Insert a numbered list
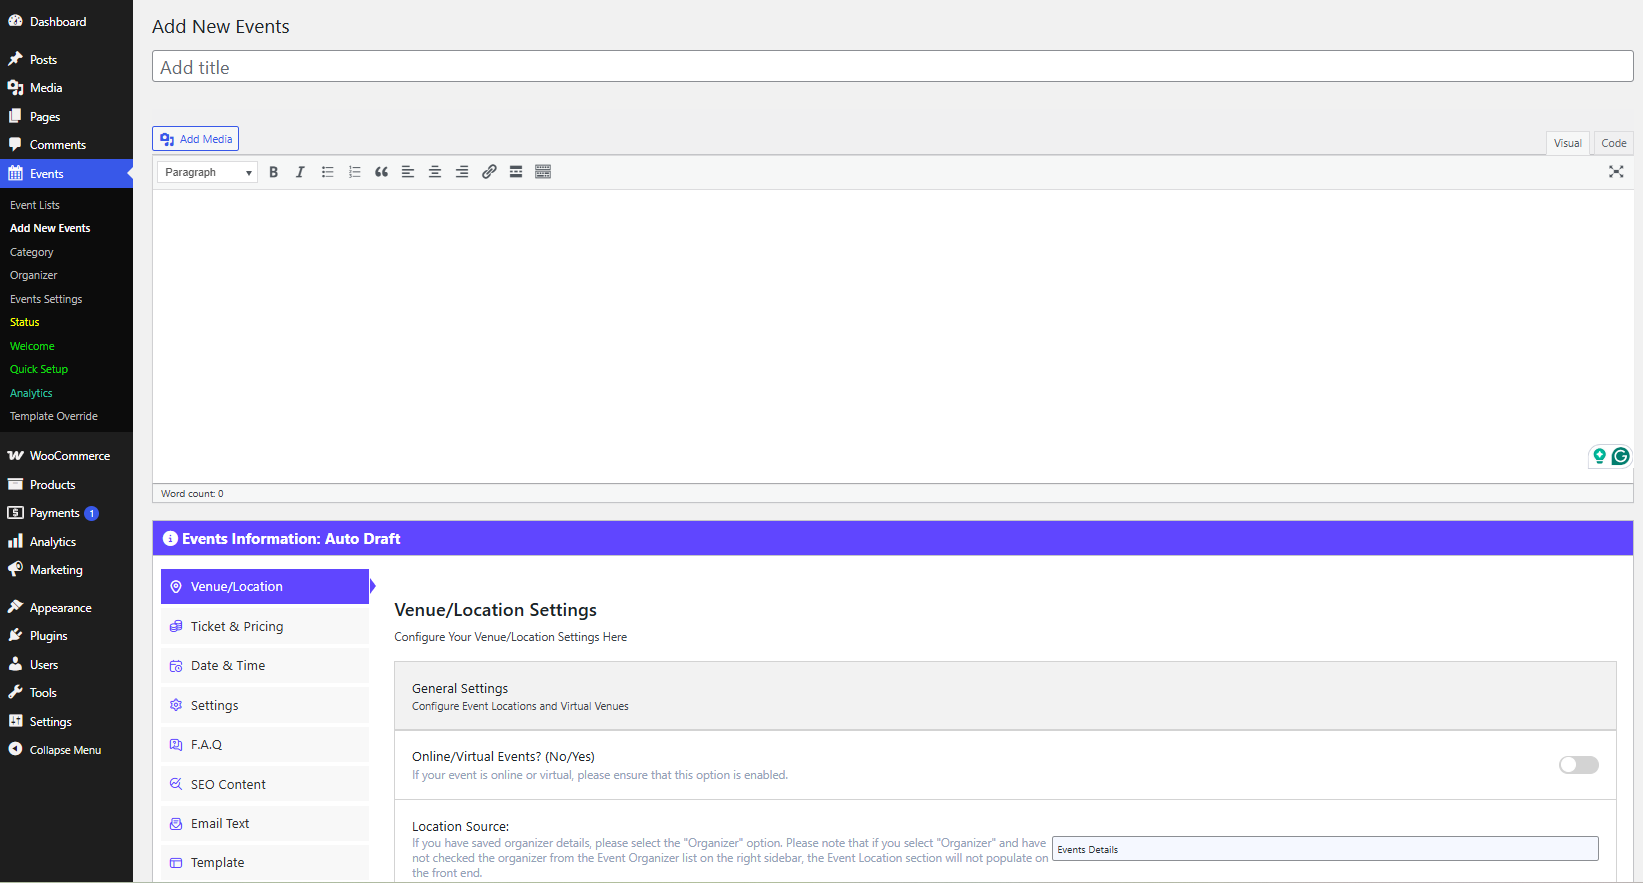This screenshot has width=1643, height=883. 354,172
